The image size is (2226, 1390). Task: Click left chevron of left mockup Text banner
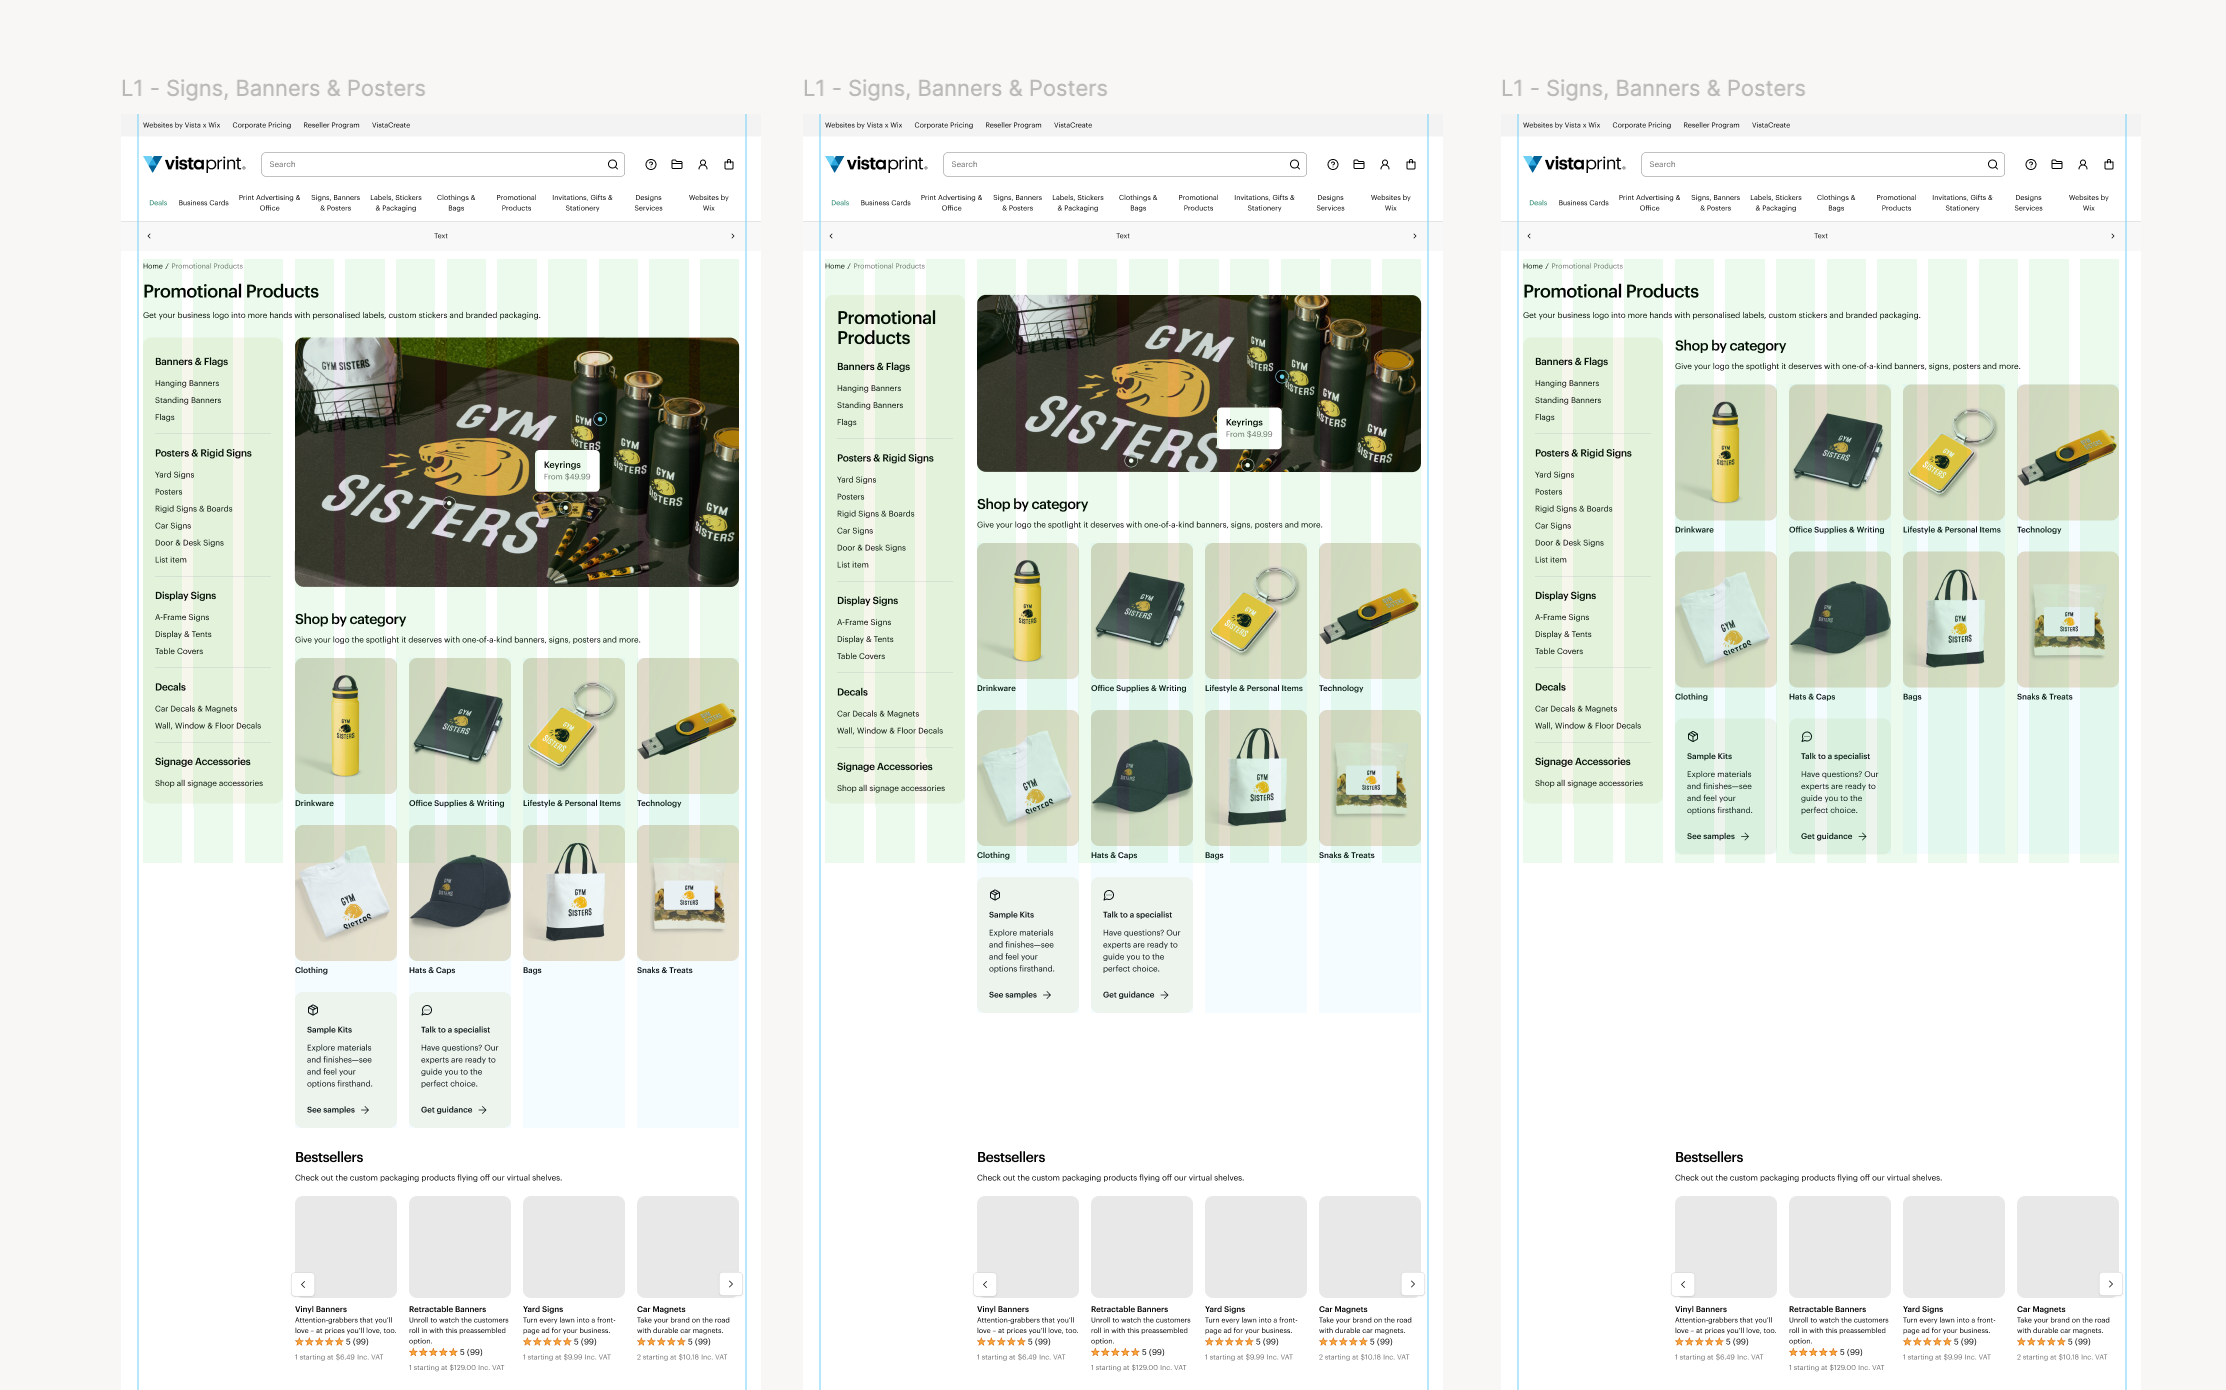149,236
